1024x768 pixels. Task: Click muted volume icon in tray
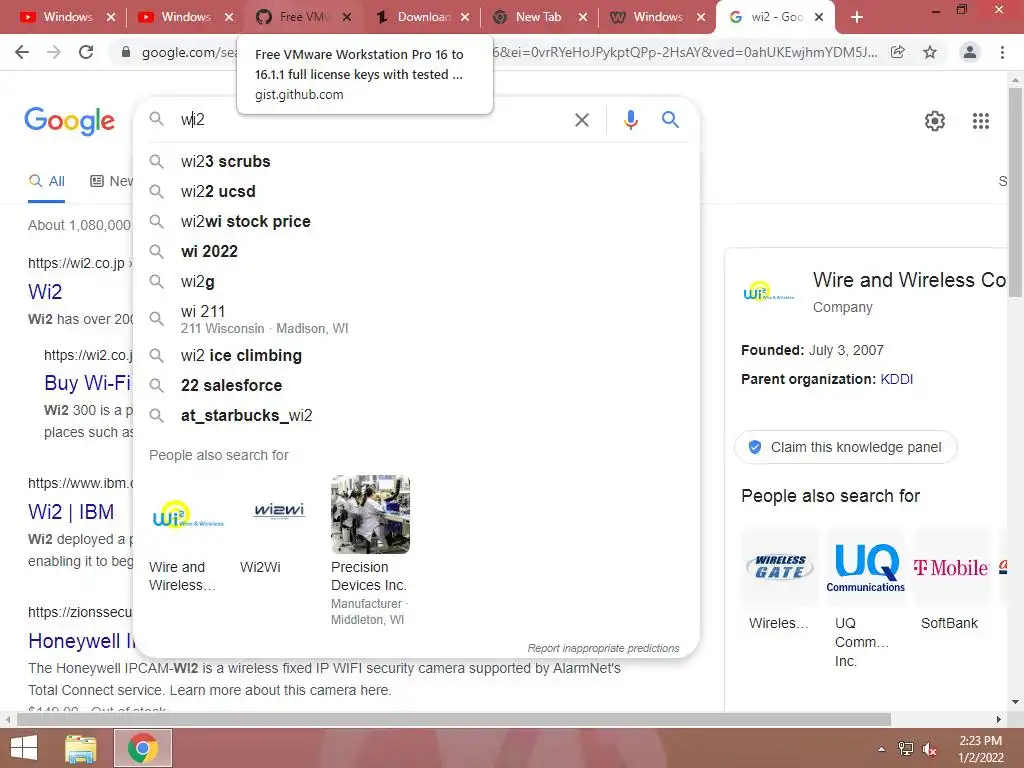[x=929, y=749]
